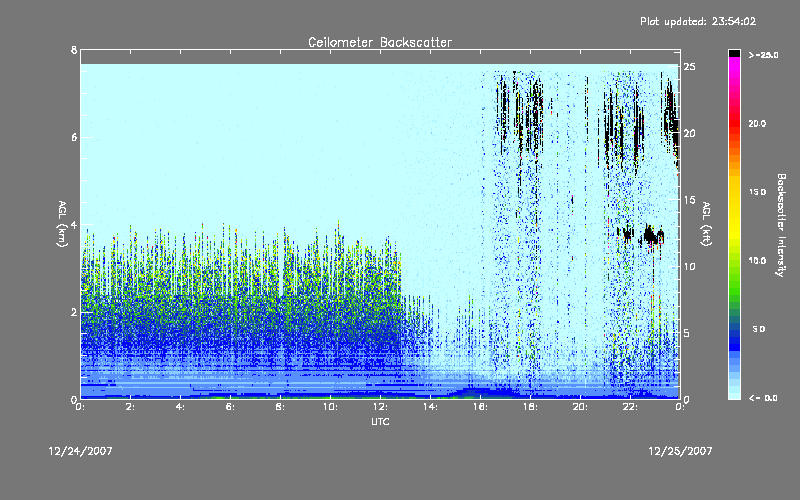Click the "18:" hour tick on UTC axis
The width and height of the screenshot is (800, 500).
[530, 407]
